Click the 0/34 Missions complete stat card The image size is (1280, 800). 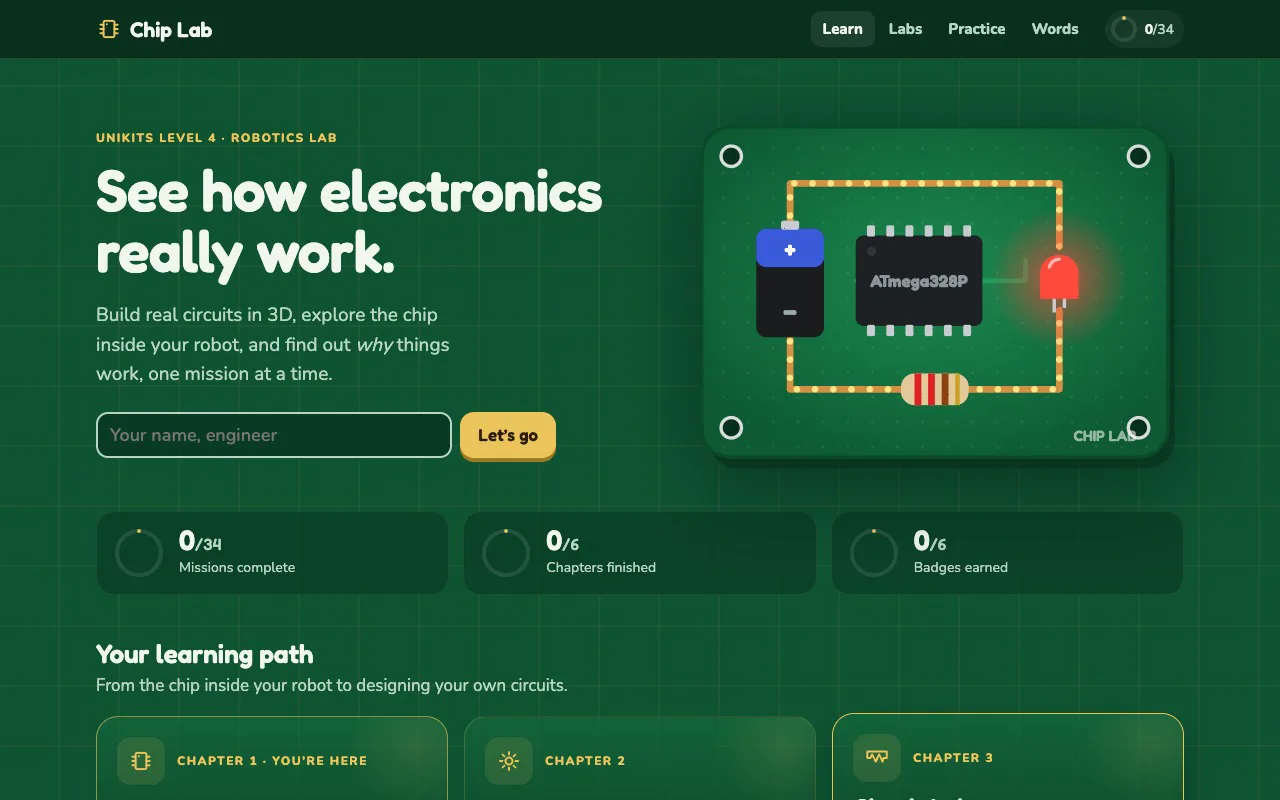(x=272, y=553)
